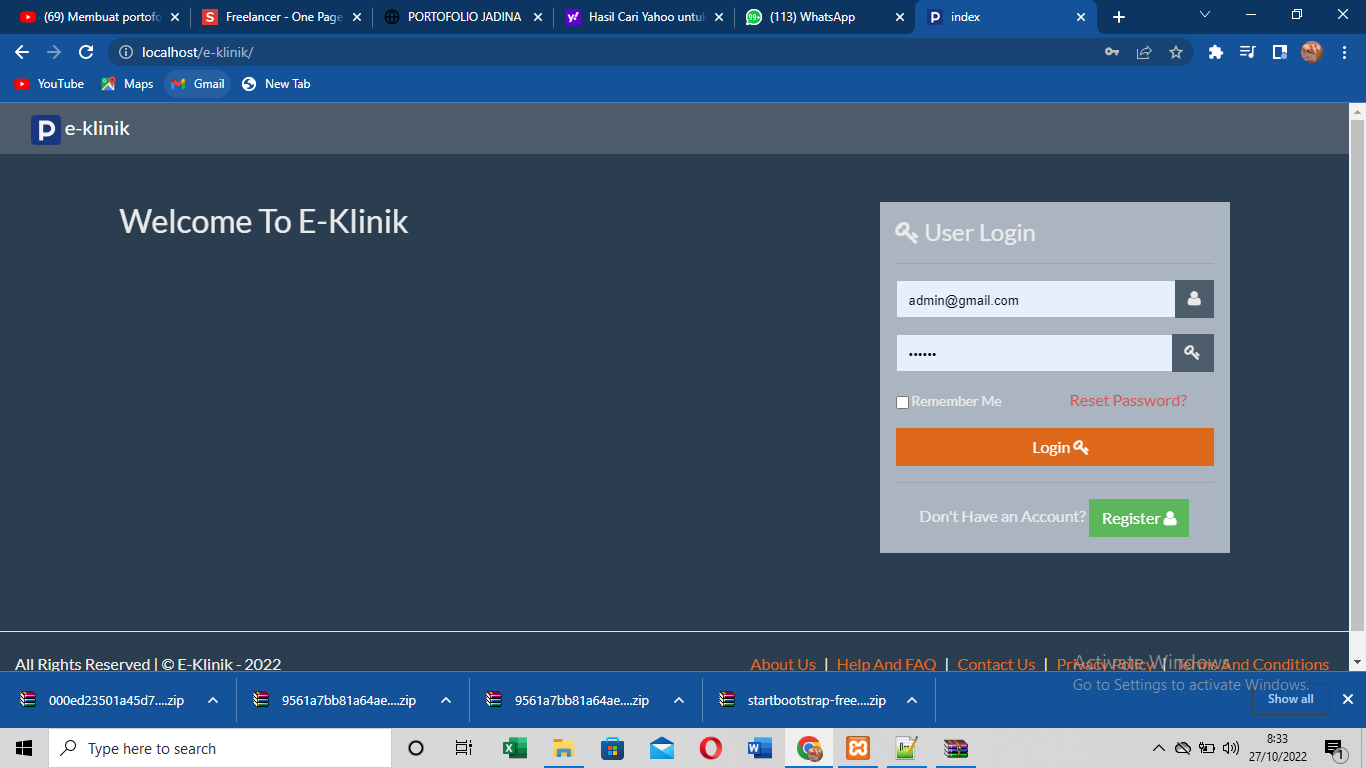Click the share page icon in address bar
1366x768 pixels.
click(x=1144, y=52)
